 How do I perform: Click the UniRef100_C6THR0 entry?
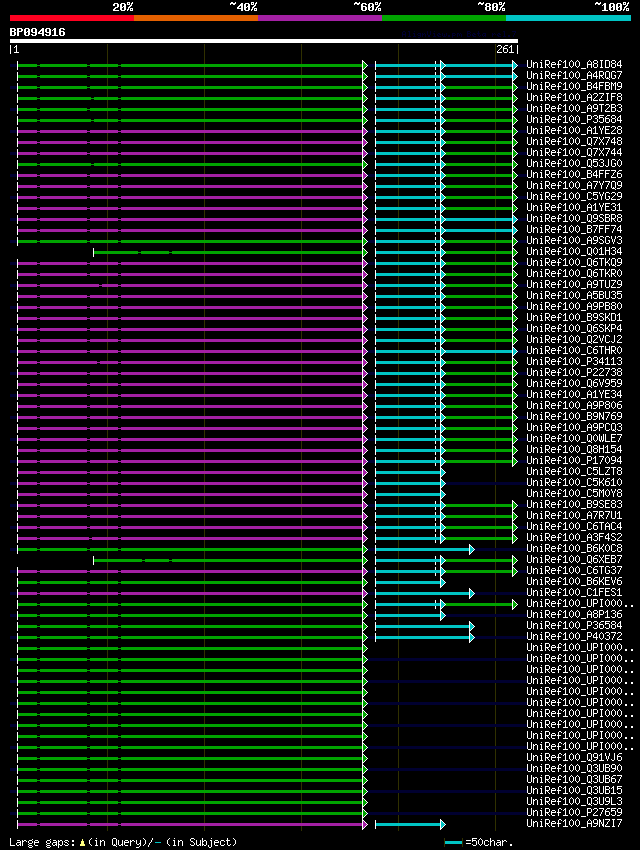pos(574,350)
